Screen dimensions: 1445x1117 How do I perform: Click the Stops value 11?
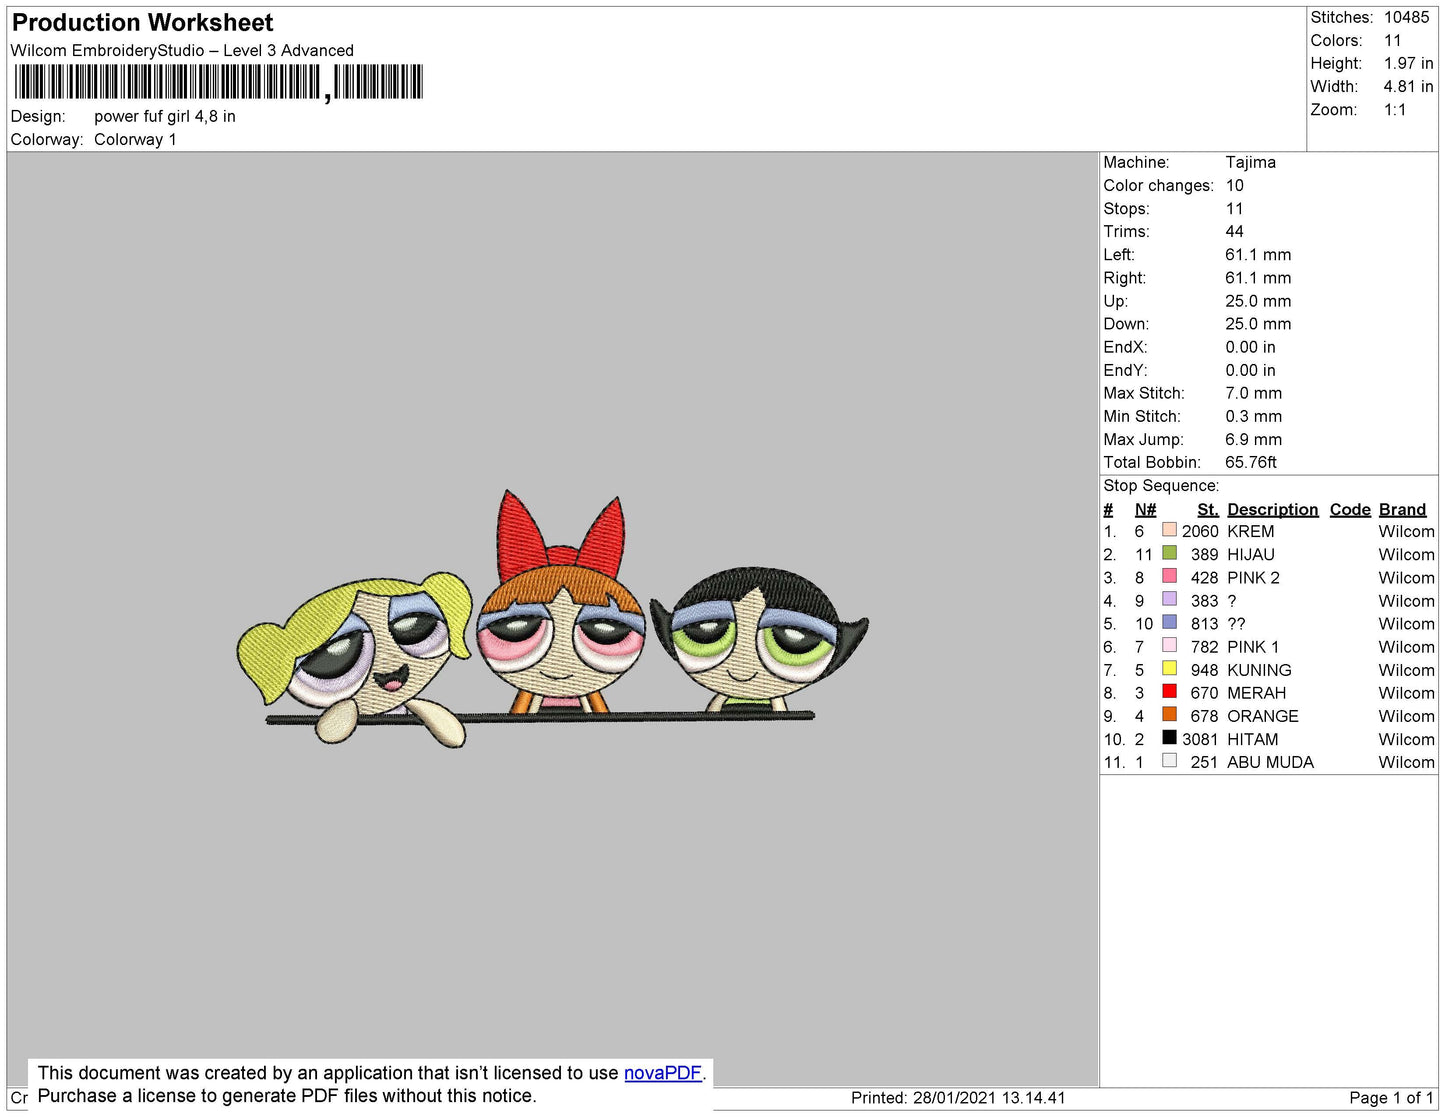[1234, 209]
